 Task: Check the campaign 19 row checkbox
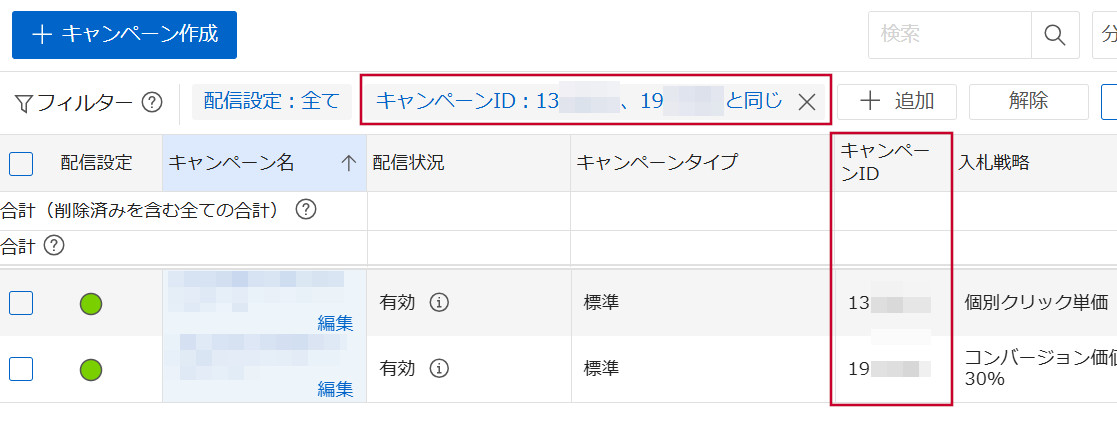[x=21, y=368]
